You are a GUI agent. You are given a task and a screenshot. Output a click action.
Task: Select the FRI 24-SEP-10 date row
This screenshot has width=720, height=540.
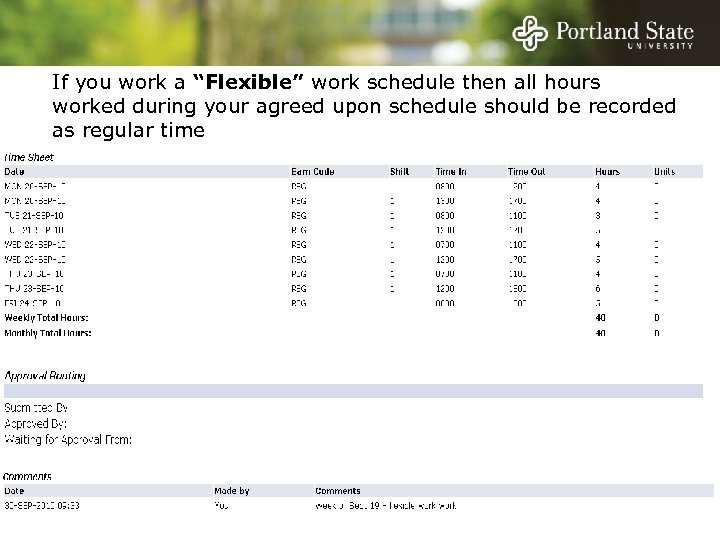(35, 302)
